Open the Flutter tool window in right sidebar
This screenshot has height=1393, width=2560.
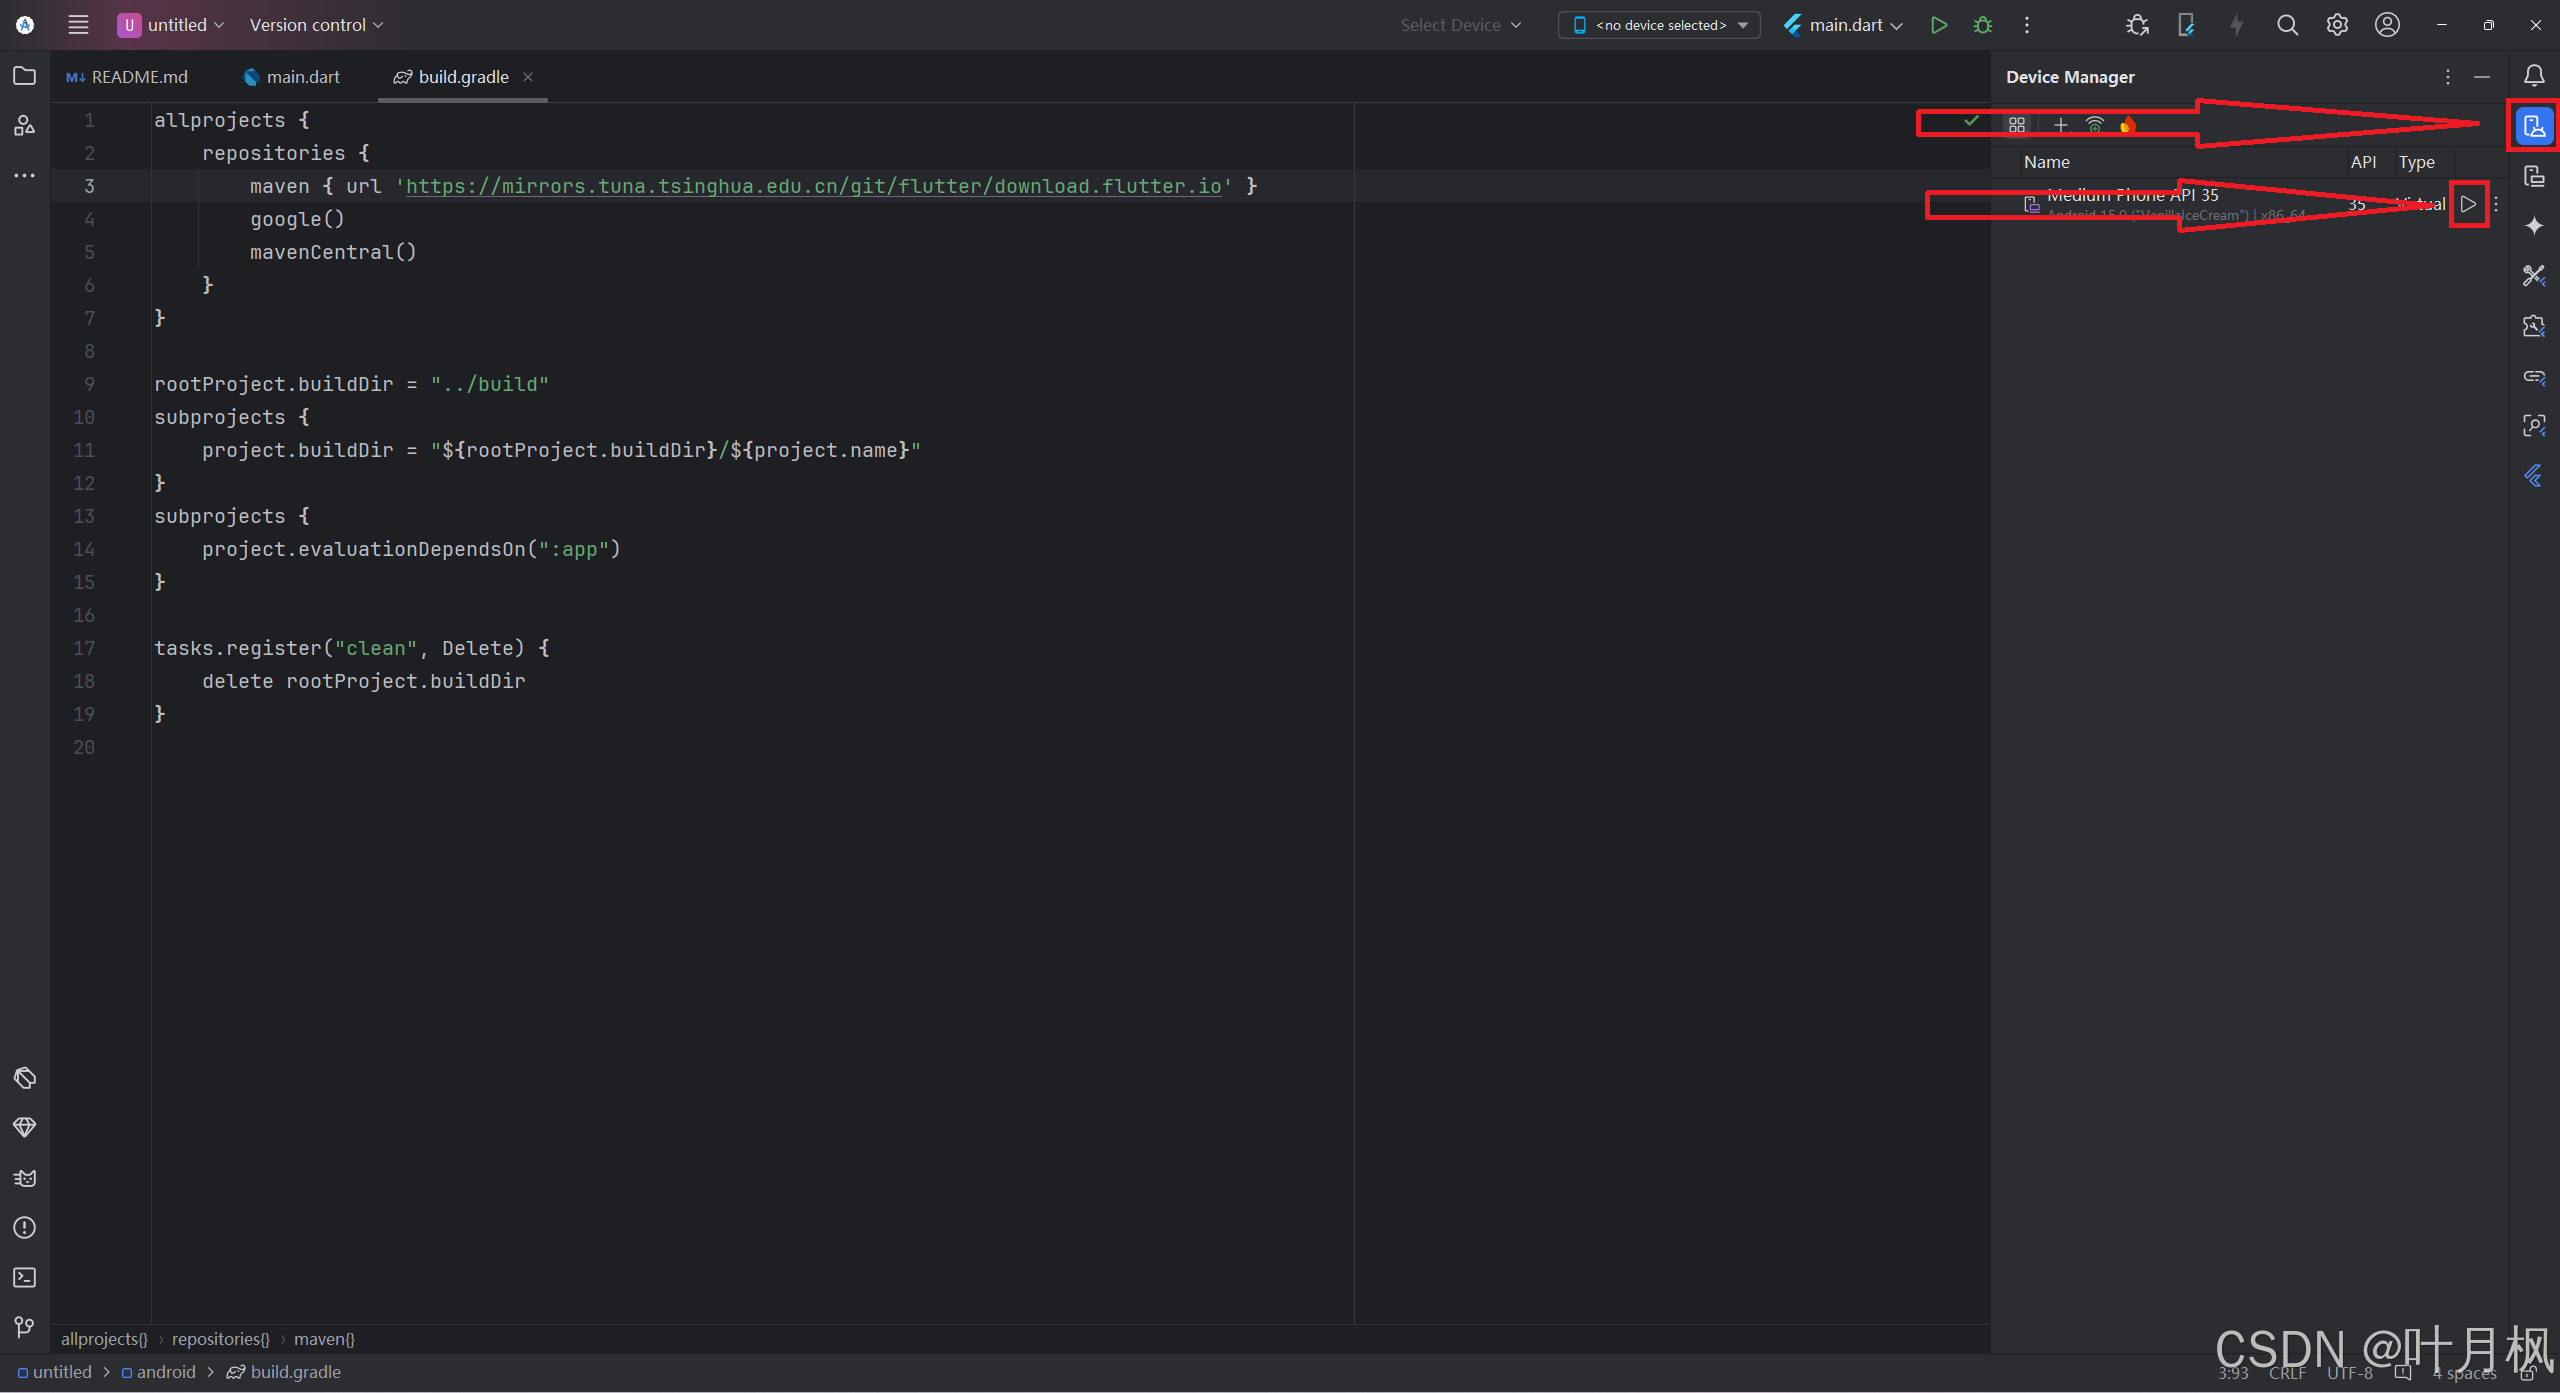click(2533, 476)
